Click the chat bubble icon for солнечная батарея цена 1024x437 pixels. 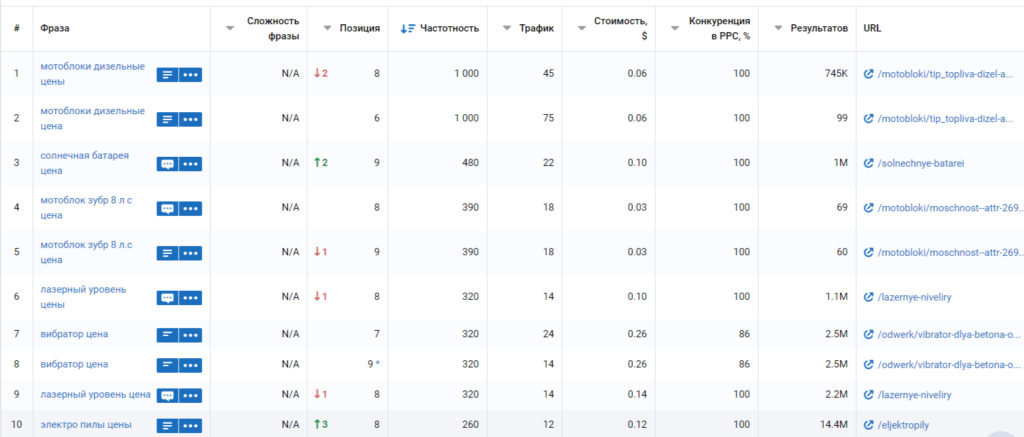[x=167, y=164]
